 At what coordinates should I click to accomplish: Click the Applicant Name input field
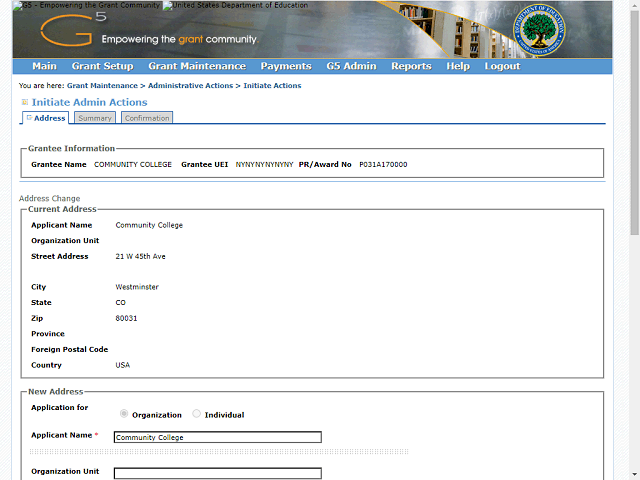coord(217,437)
